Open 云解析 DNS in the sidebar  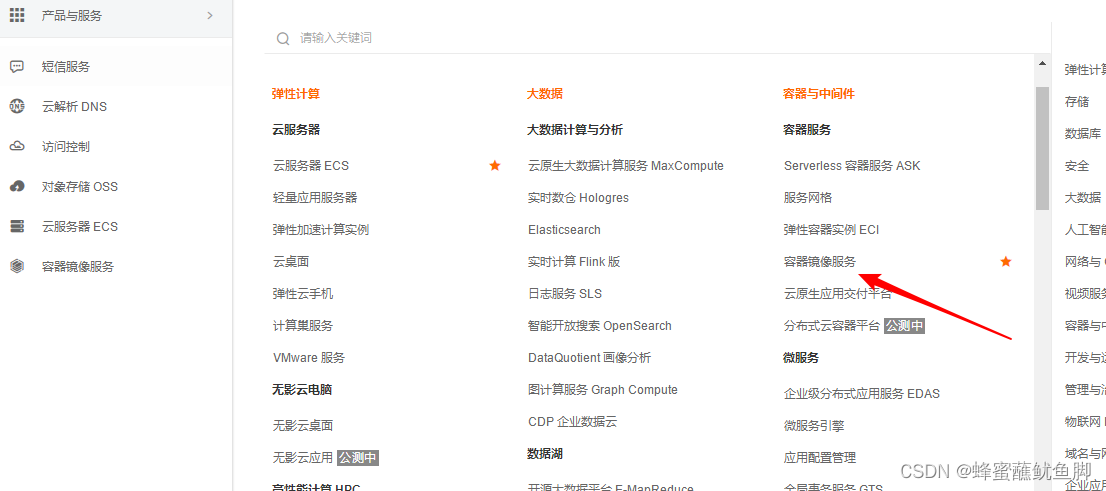click(75, 107)
